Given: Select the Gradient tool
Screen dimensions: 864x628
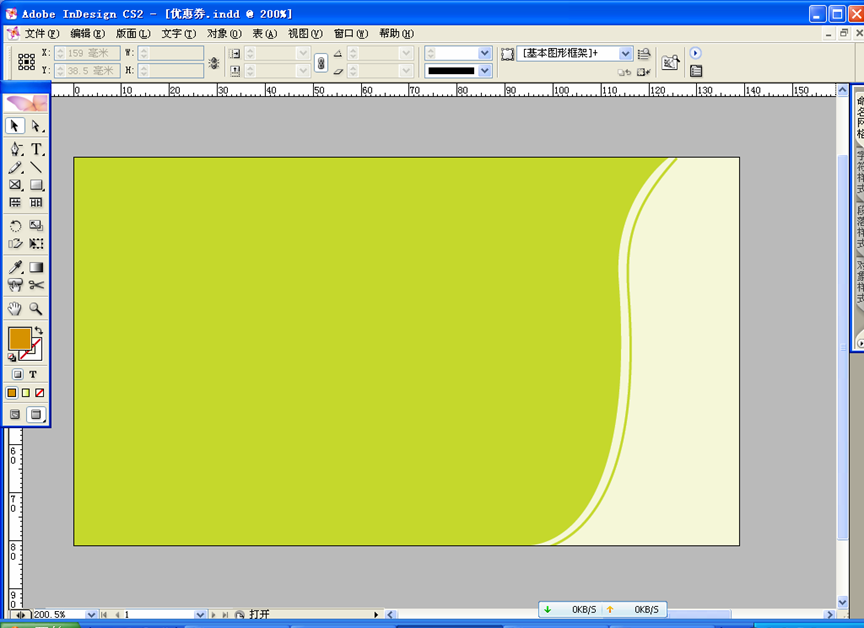Looking at the screenshot, I should [x=37, y=267].
